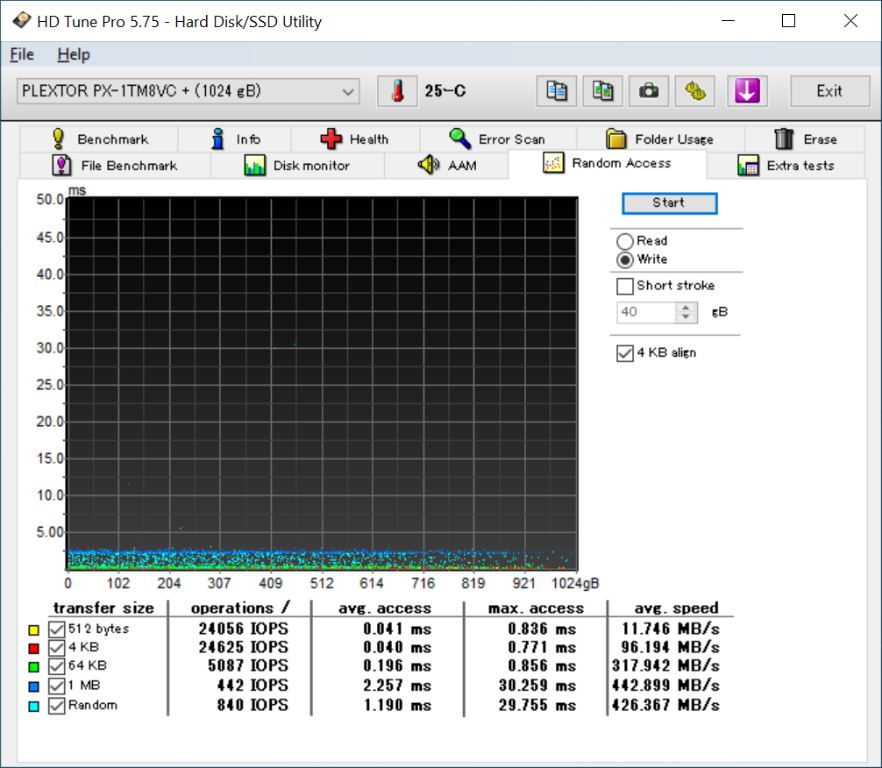Click the camera save screenshot icon
Viewport: 882px width, 768px height.
pyautogui.click(x=648, y=91)
